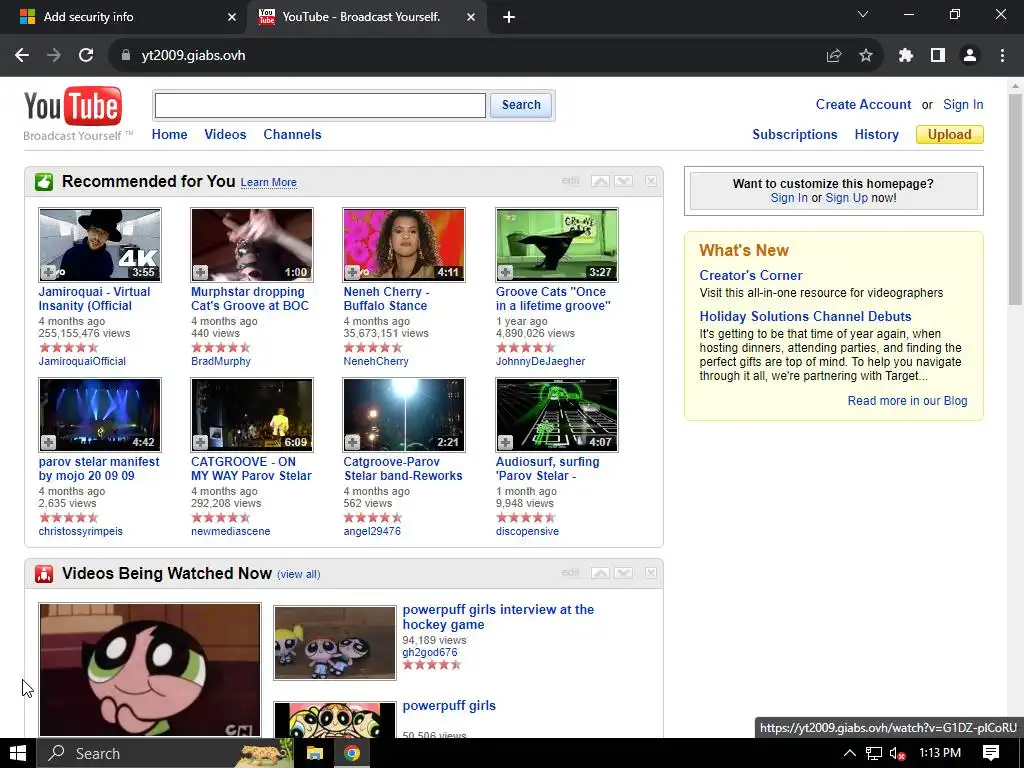Reload the page

pyautogui.click(x=86, y=56)
